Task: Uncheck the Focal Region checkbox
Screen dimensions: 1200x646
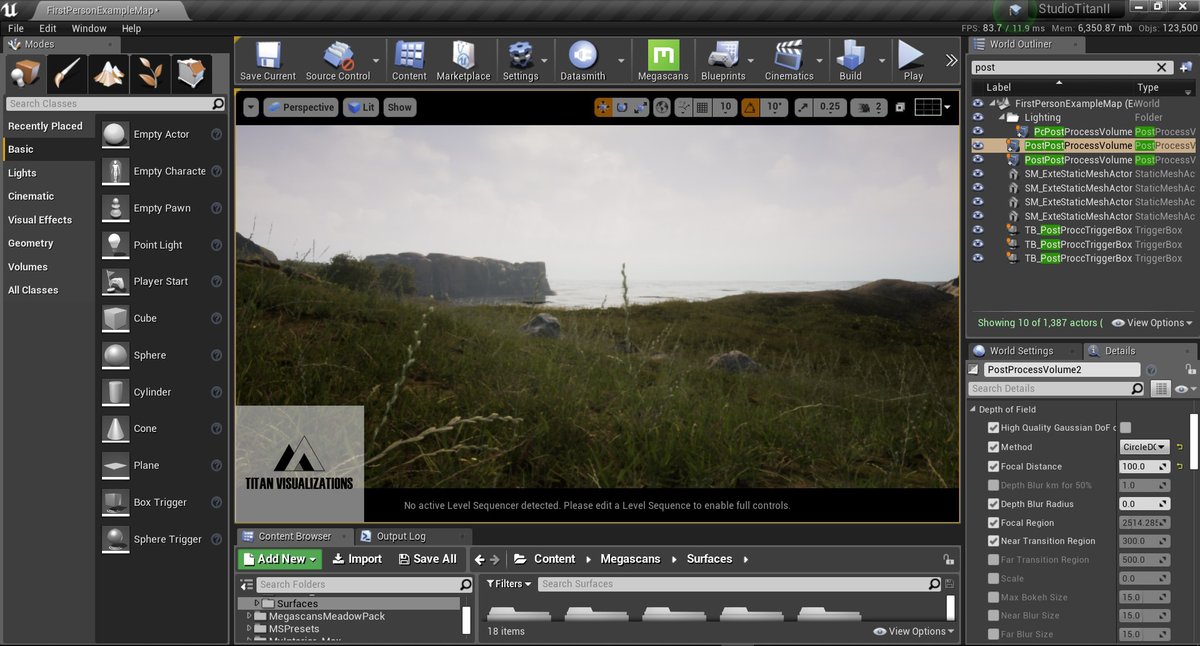Action: (993, 523)
